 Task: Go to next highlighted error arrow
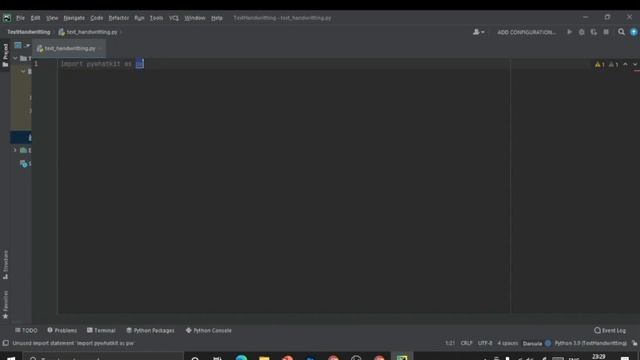(635, 64)
